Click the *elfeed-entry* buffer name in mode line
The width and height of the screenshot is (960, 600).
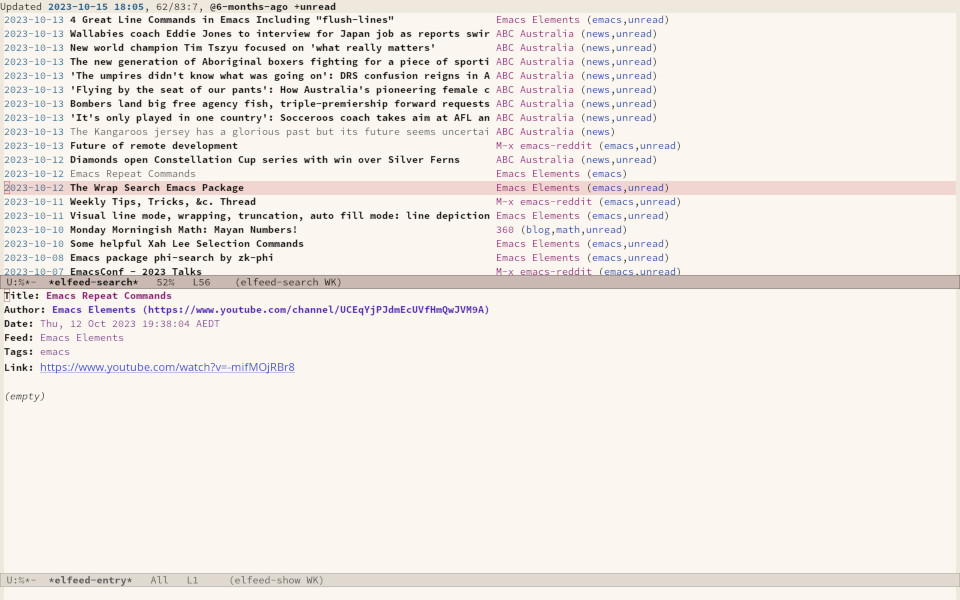pyautogui.click(x=91, y=580)
